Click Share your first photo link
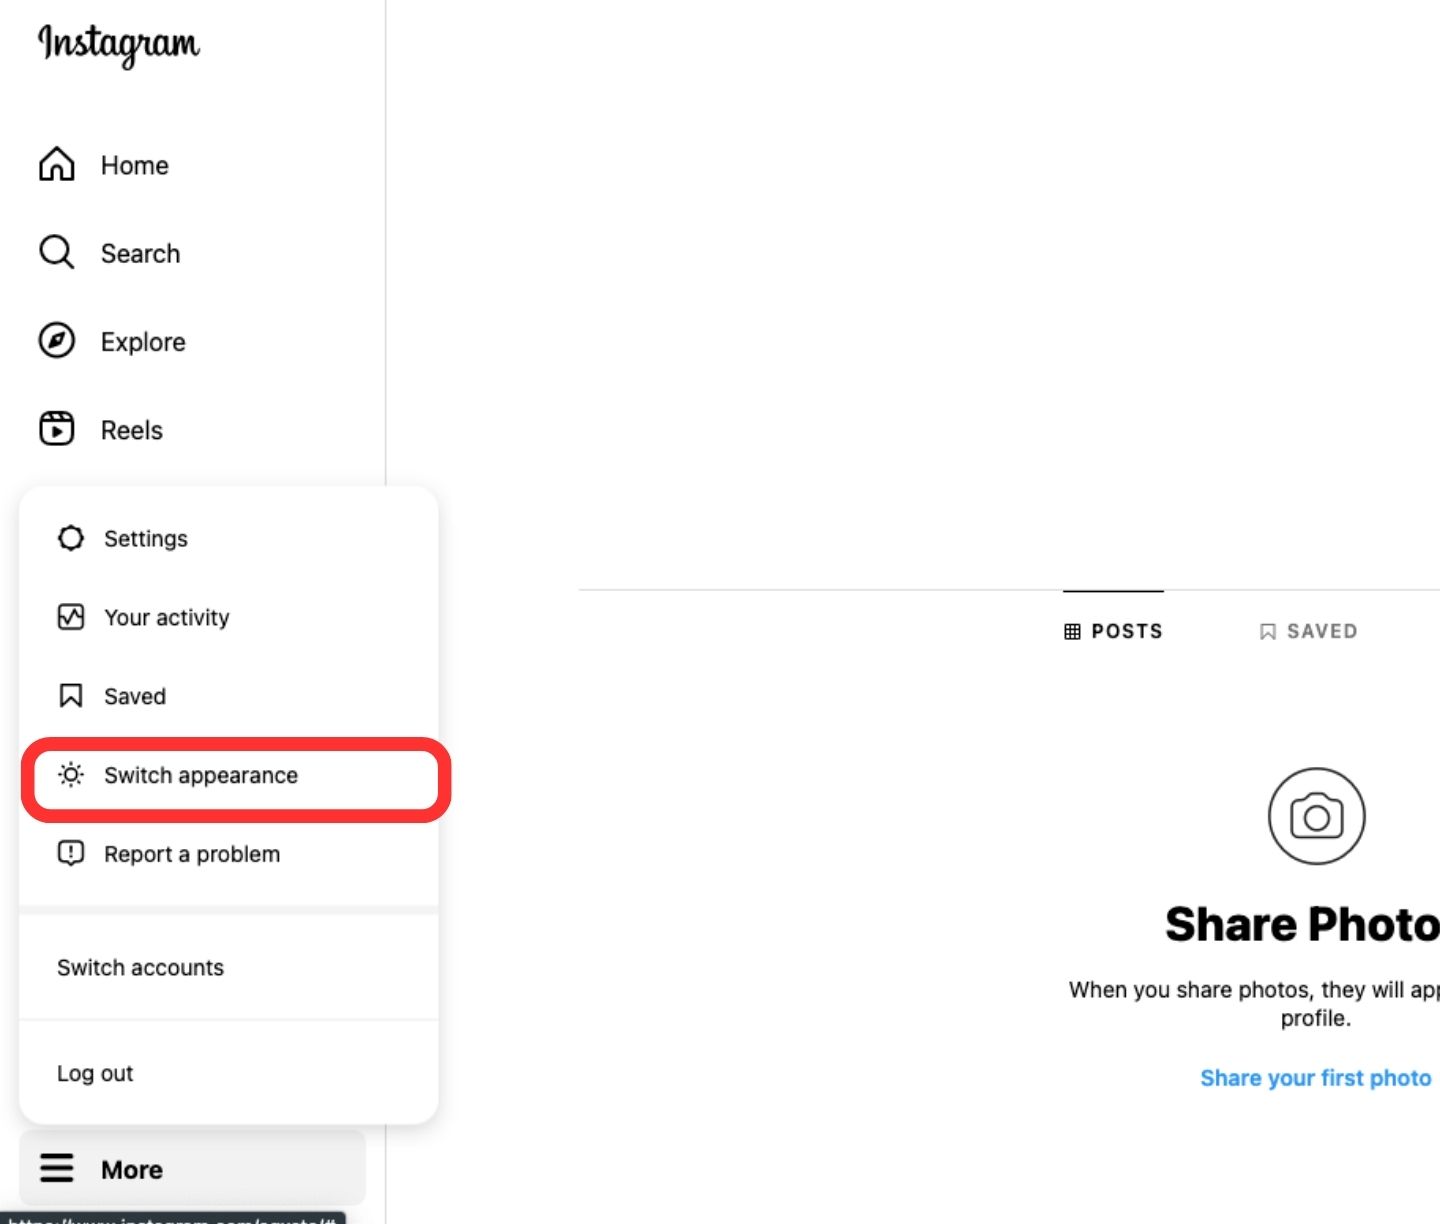The height and width of the screenshot is (1224, 1440). [x=1315, y=1078]
